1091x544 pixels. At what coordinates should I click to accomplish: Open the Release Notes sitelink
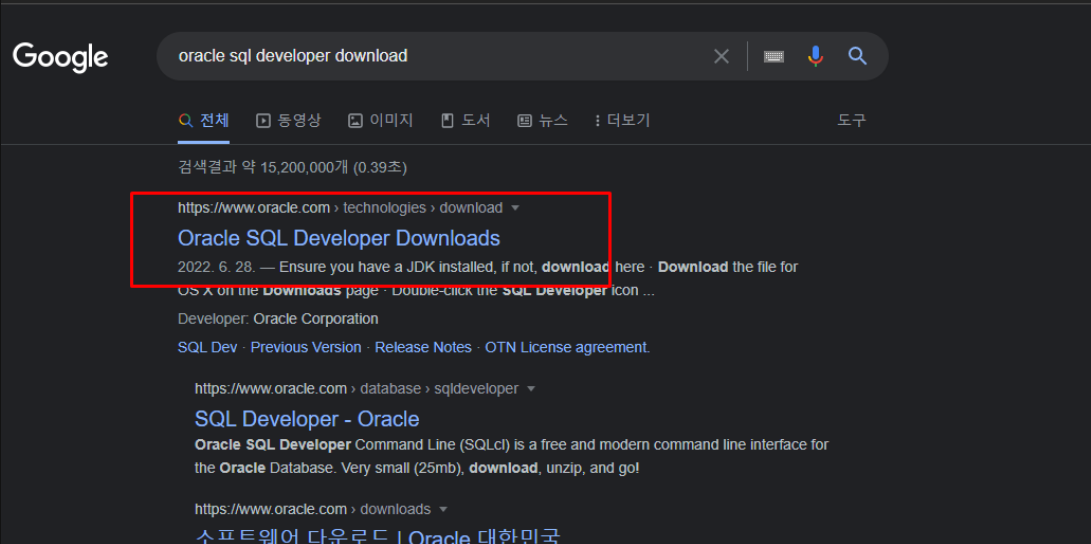[423, 347]
